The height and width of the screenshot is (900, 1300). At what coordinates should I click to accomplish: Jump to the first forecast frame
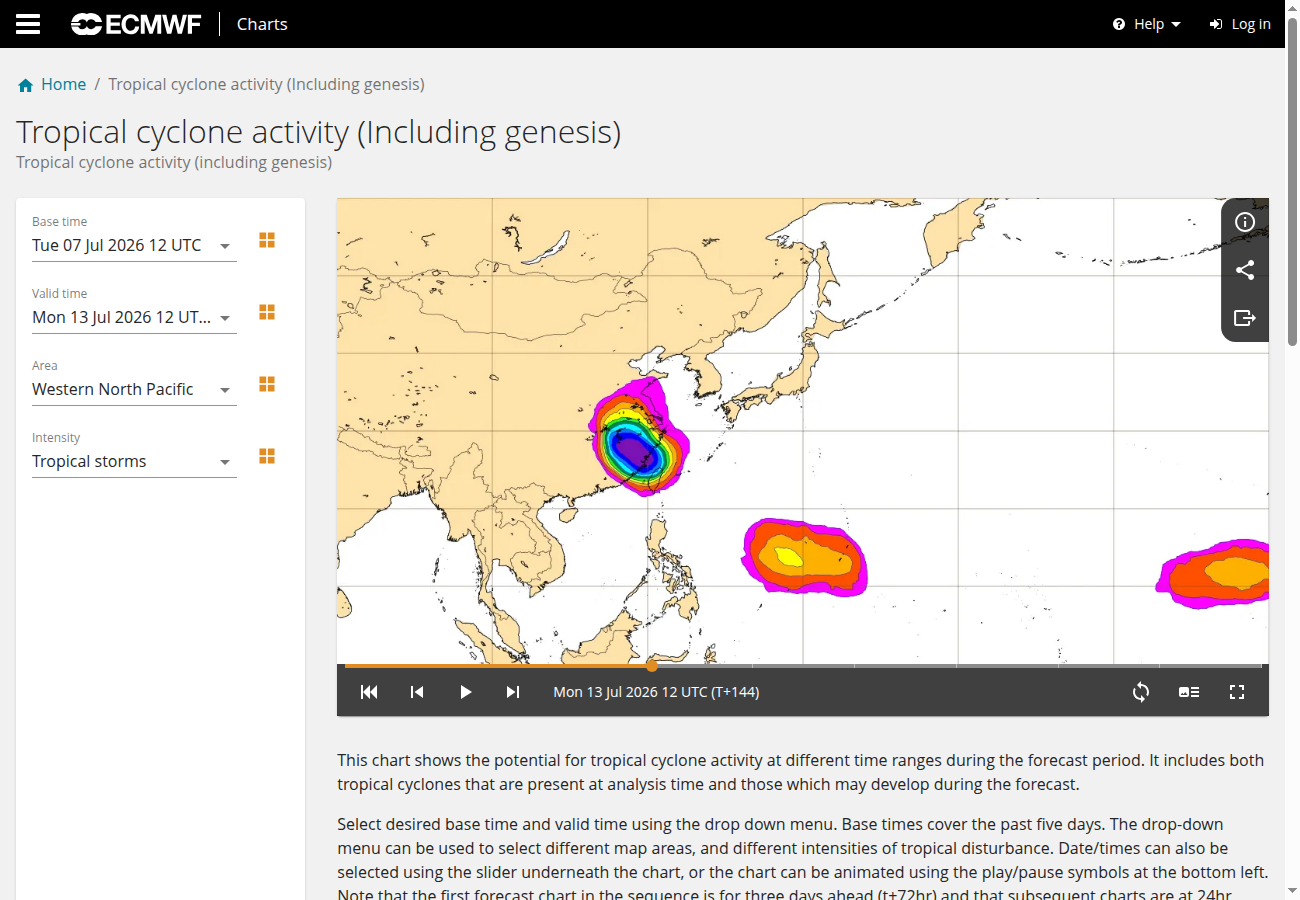[369, 692]
